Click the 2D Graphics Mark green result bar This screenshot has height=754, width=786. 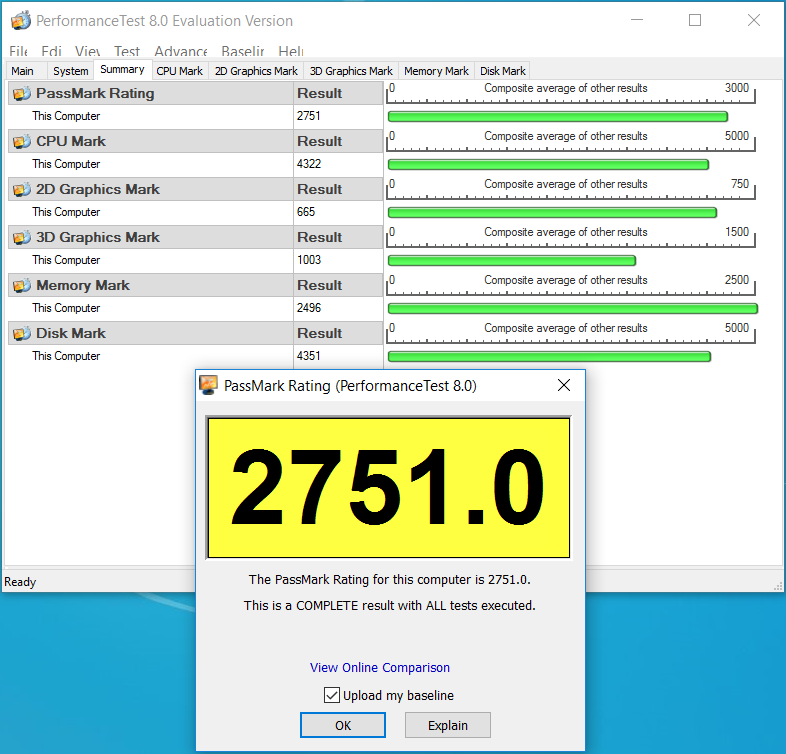[x=552, y=213]
